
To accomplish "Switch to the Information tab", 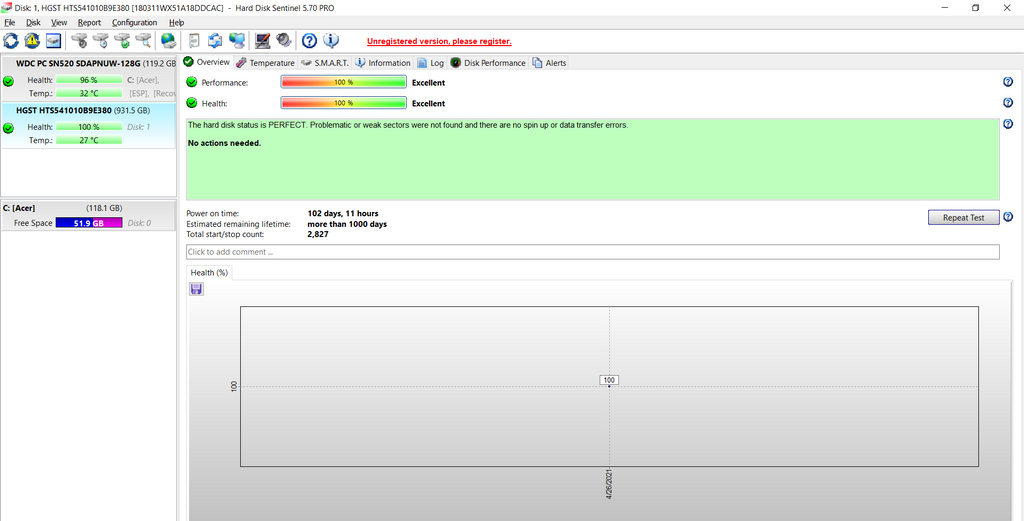I will 383,63.
